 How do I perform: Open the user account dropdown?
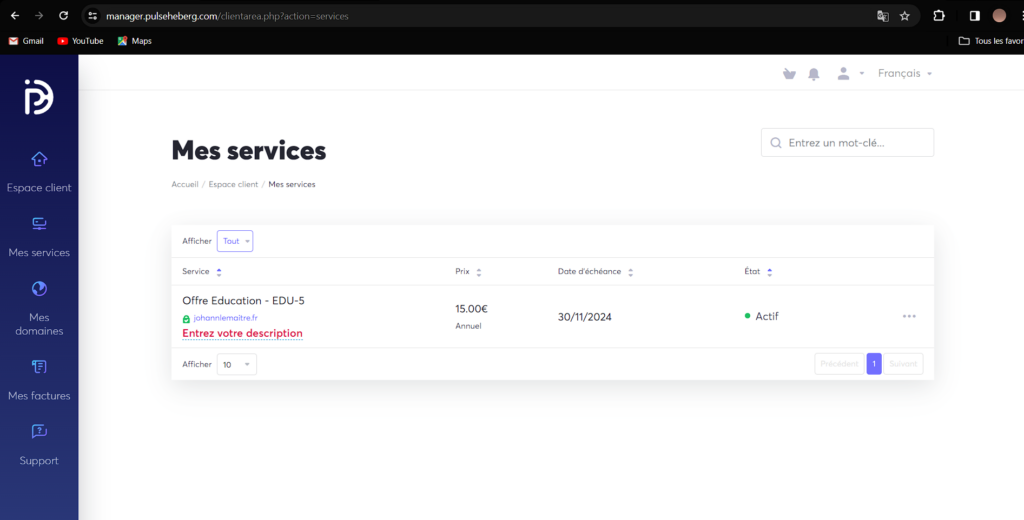point(849,74)
